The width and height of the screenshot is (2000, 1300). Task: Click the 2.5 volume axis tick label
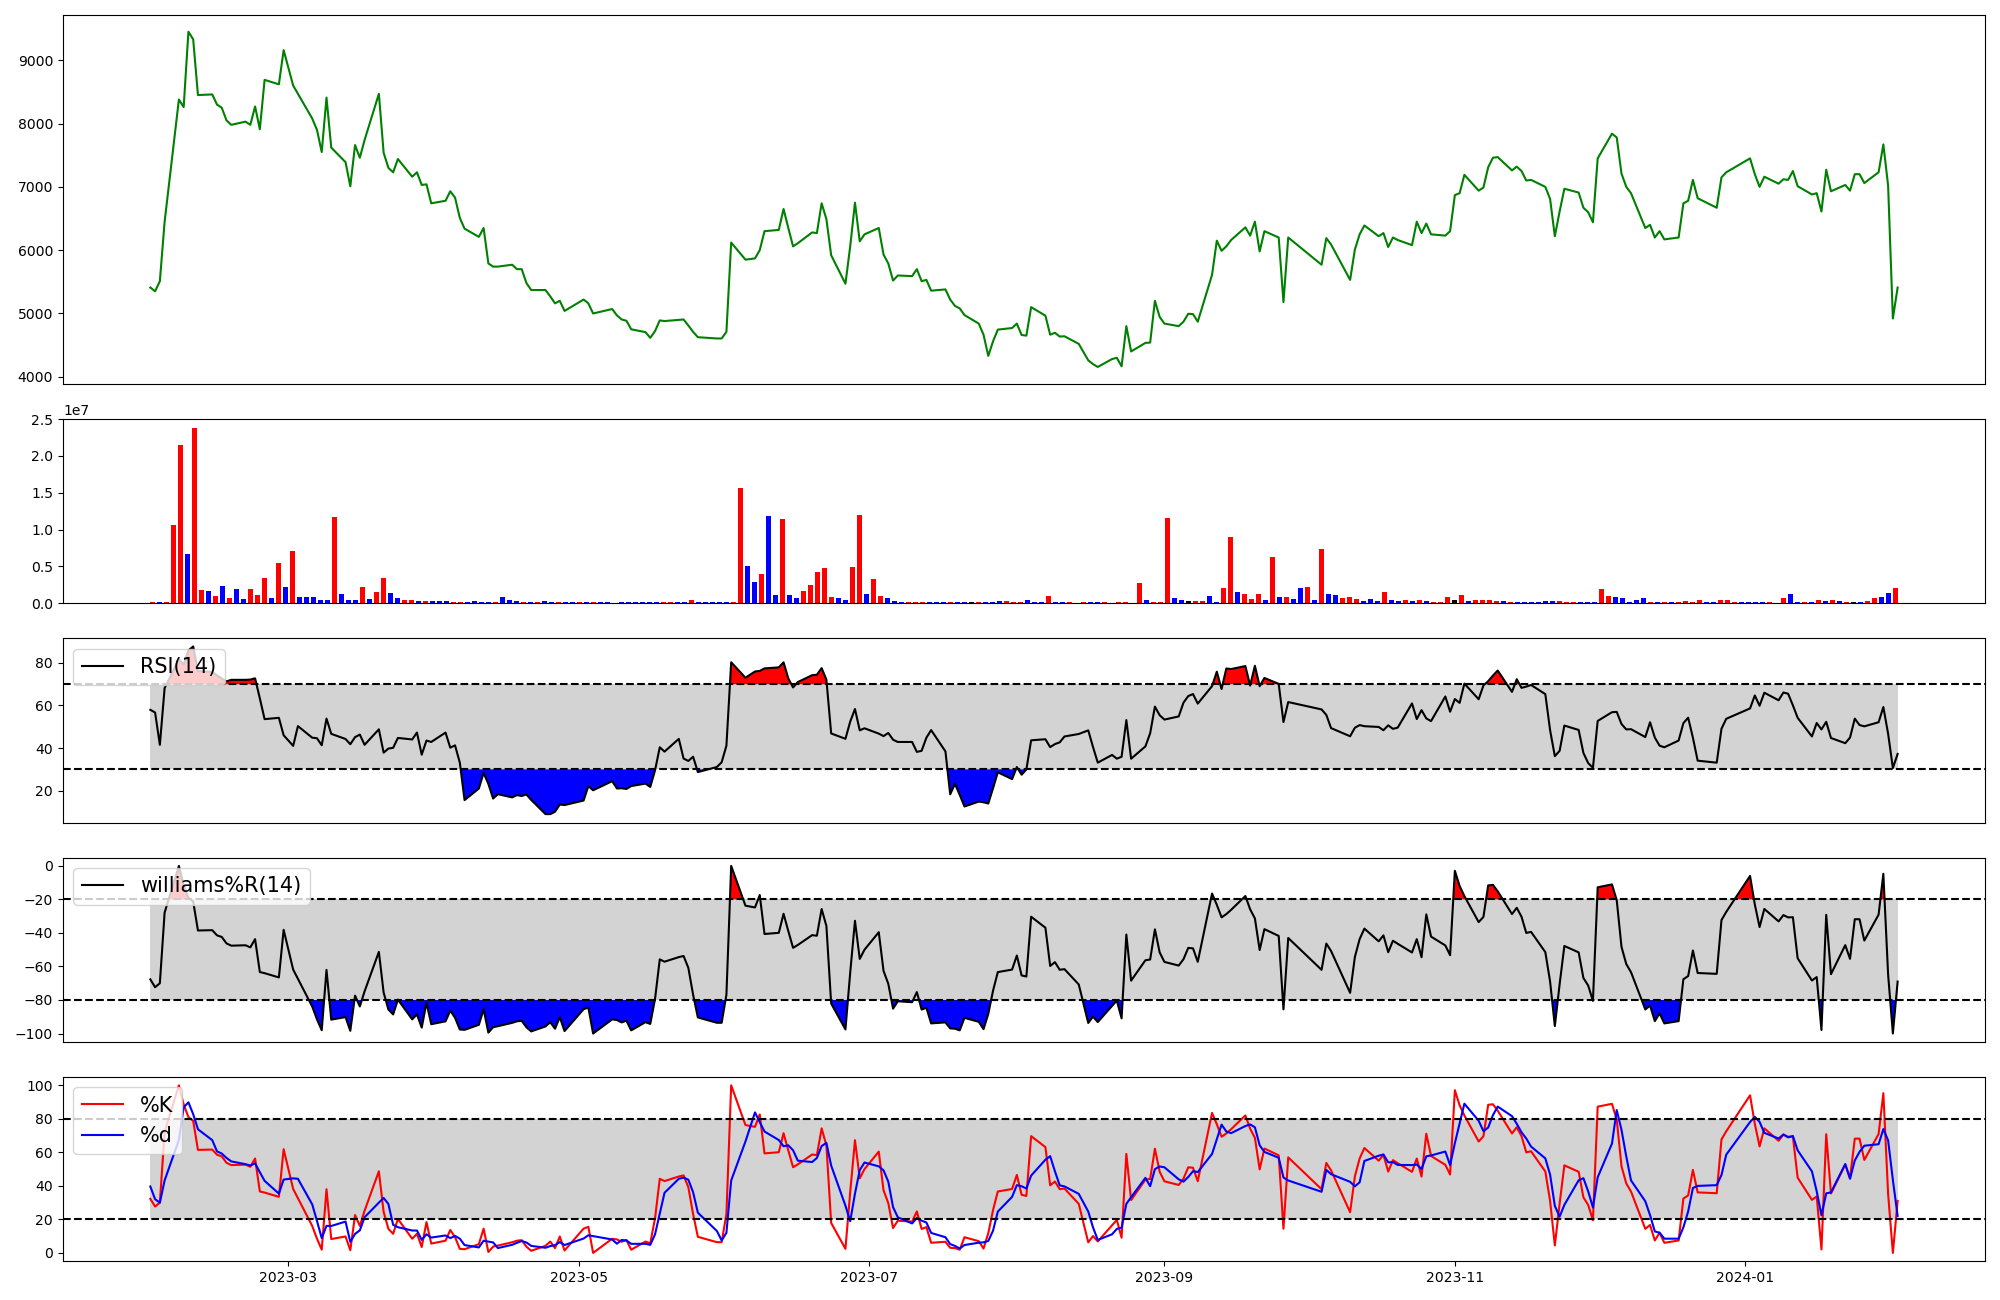coord(42,420)
